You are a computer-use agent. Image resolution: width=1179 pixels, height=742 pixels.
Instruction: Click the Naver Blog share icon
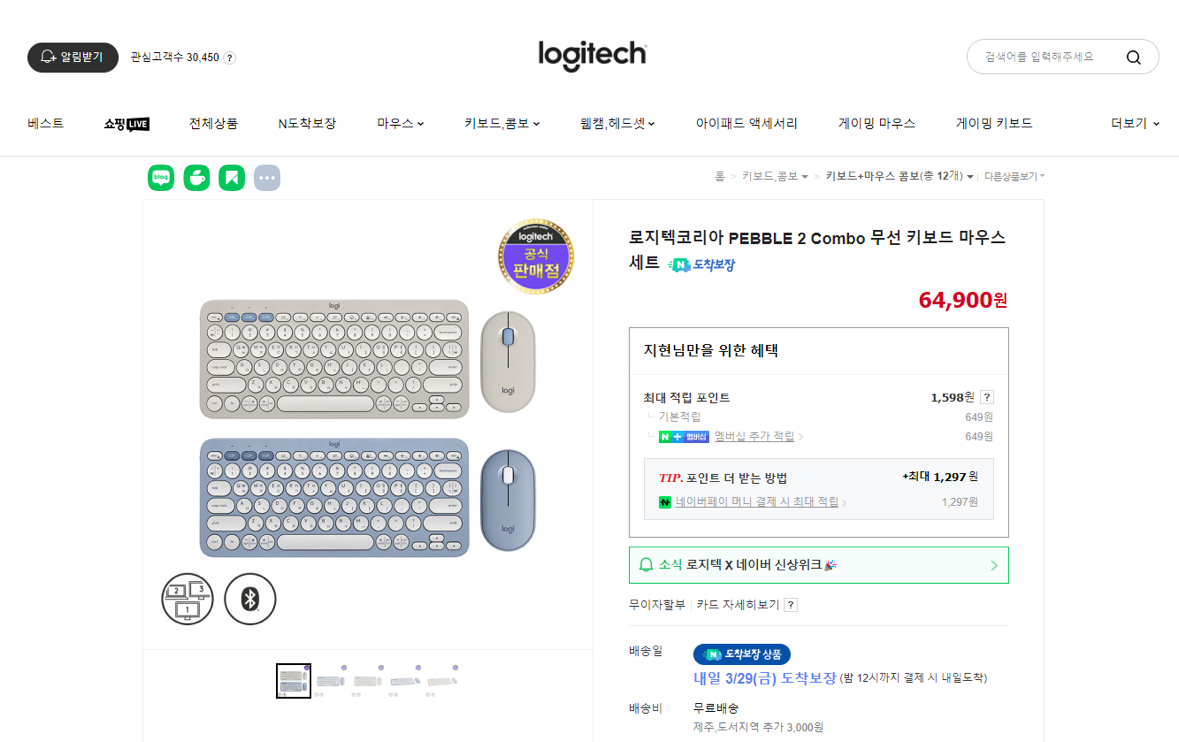[160, 177]
